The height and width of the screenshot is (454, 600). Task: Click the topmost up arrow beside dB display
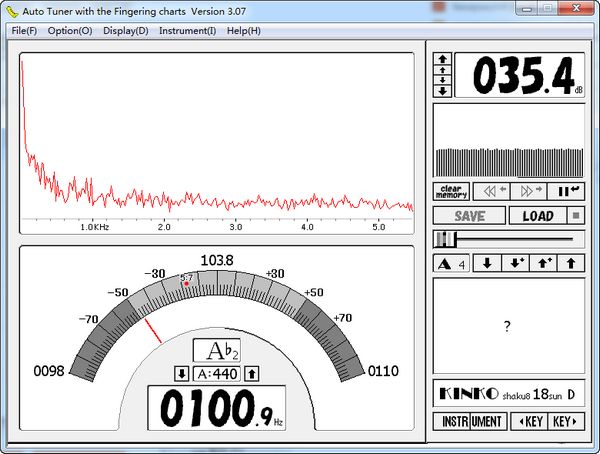click(x=442, y=59)
